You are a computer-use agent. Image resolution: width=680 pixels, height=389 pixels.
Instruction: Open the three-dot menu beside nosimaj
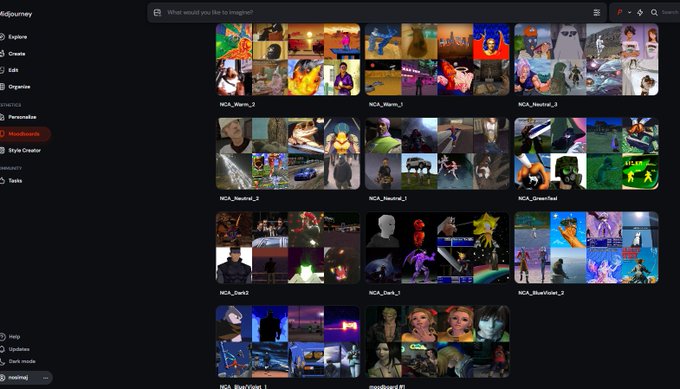tap(46, 378)
